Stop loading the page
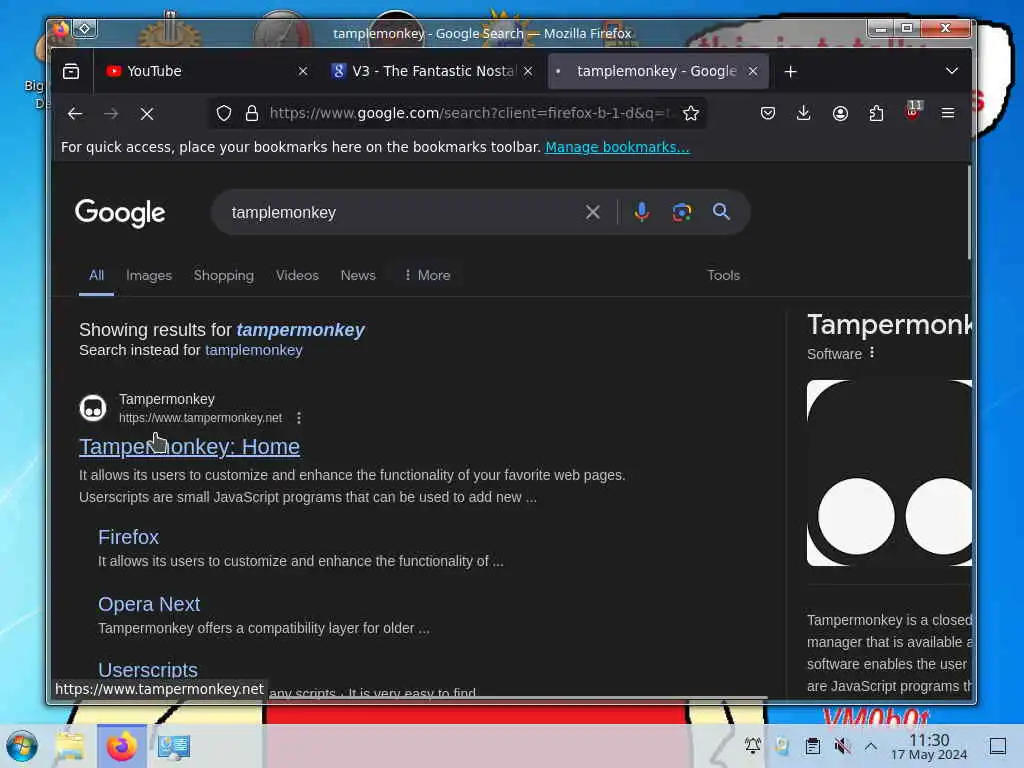The width and height of the screenshot is (1024, 768). tap(147, 114)
